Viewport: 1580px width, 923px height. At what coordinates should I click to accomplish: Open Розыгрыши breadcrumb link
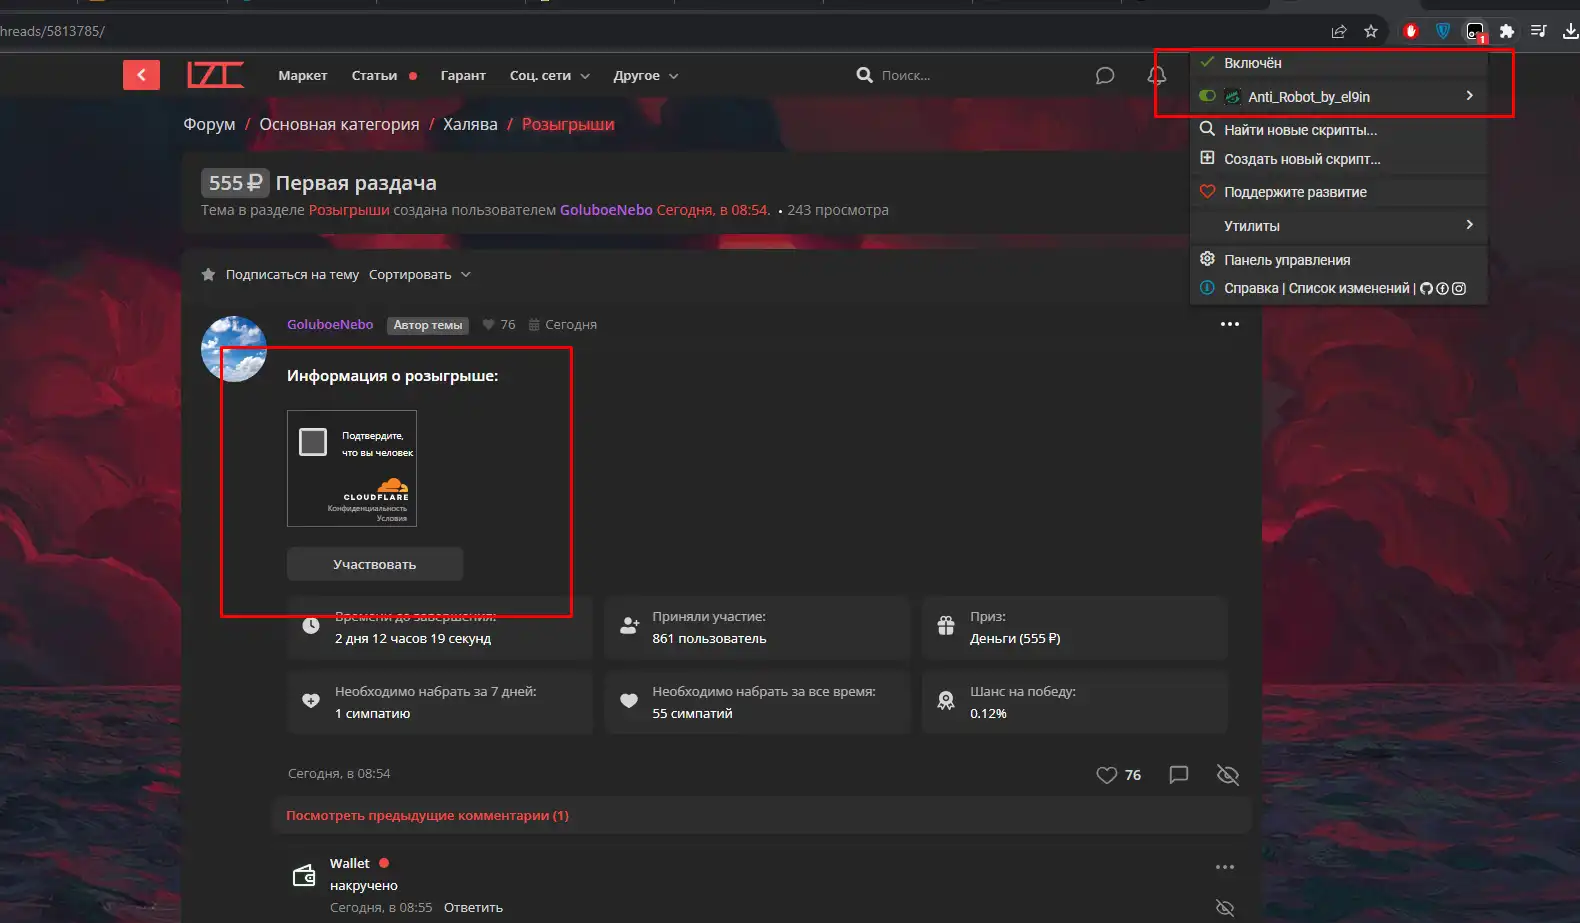568,124
